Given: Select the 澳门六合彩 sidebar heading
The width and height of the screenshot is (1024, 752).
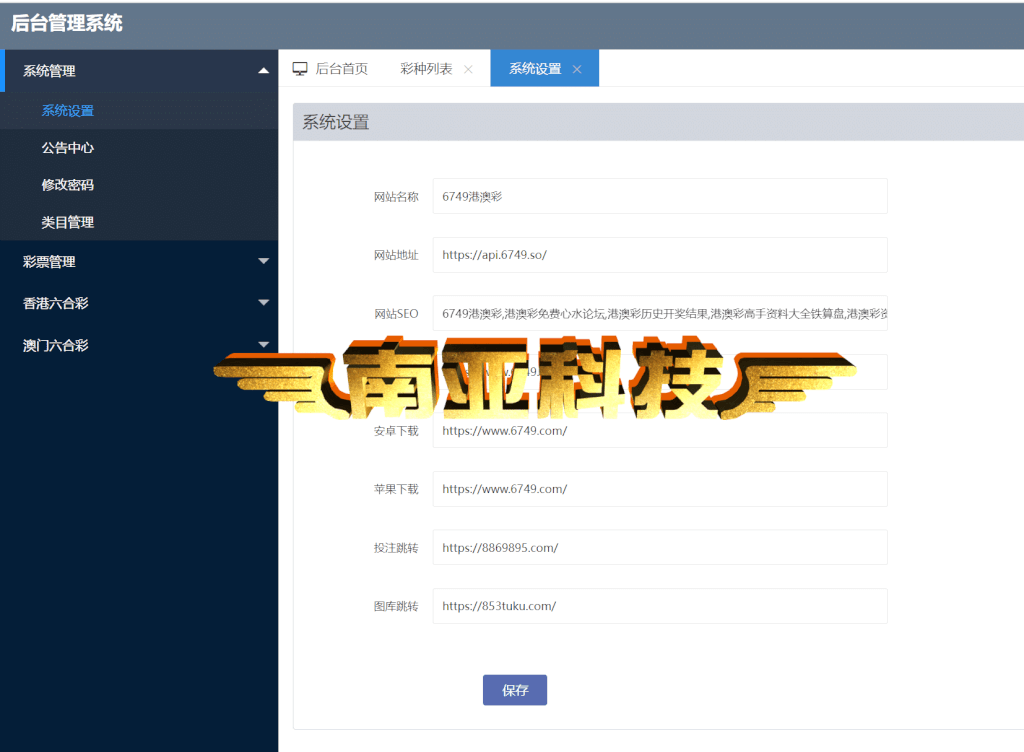Looking at the screenshot, I should [x=56, y=345].
